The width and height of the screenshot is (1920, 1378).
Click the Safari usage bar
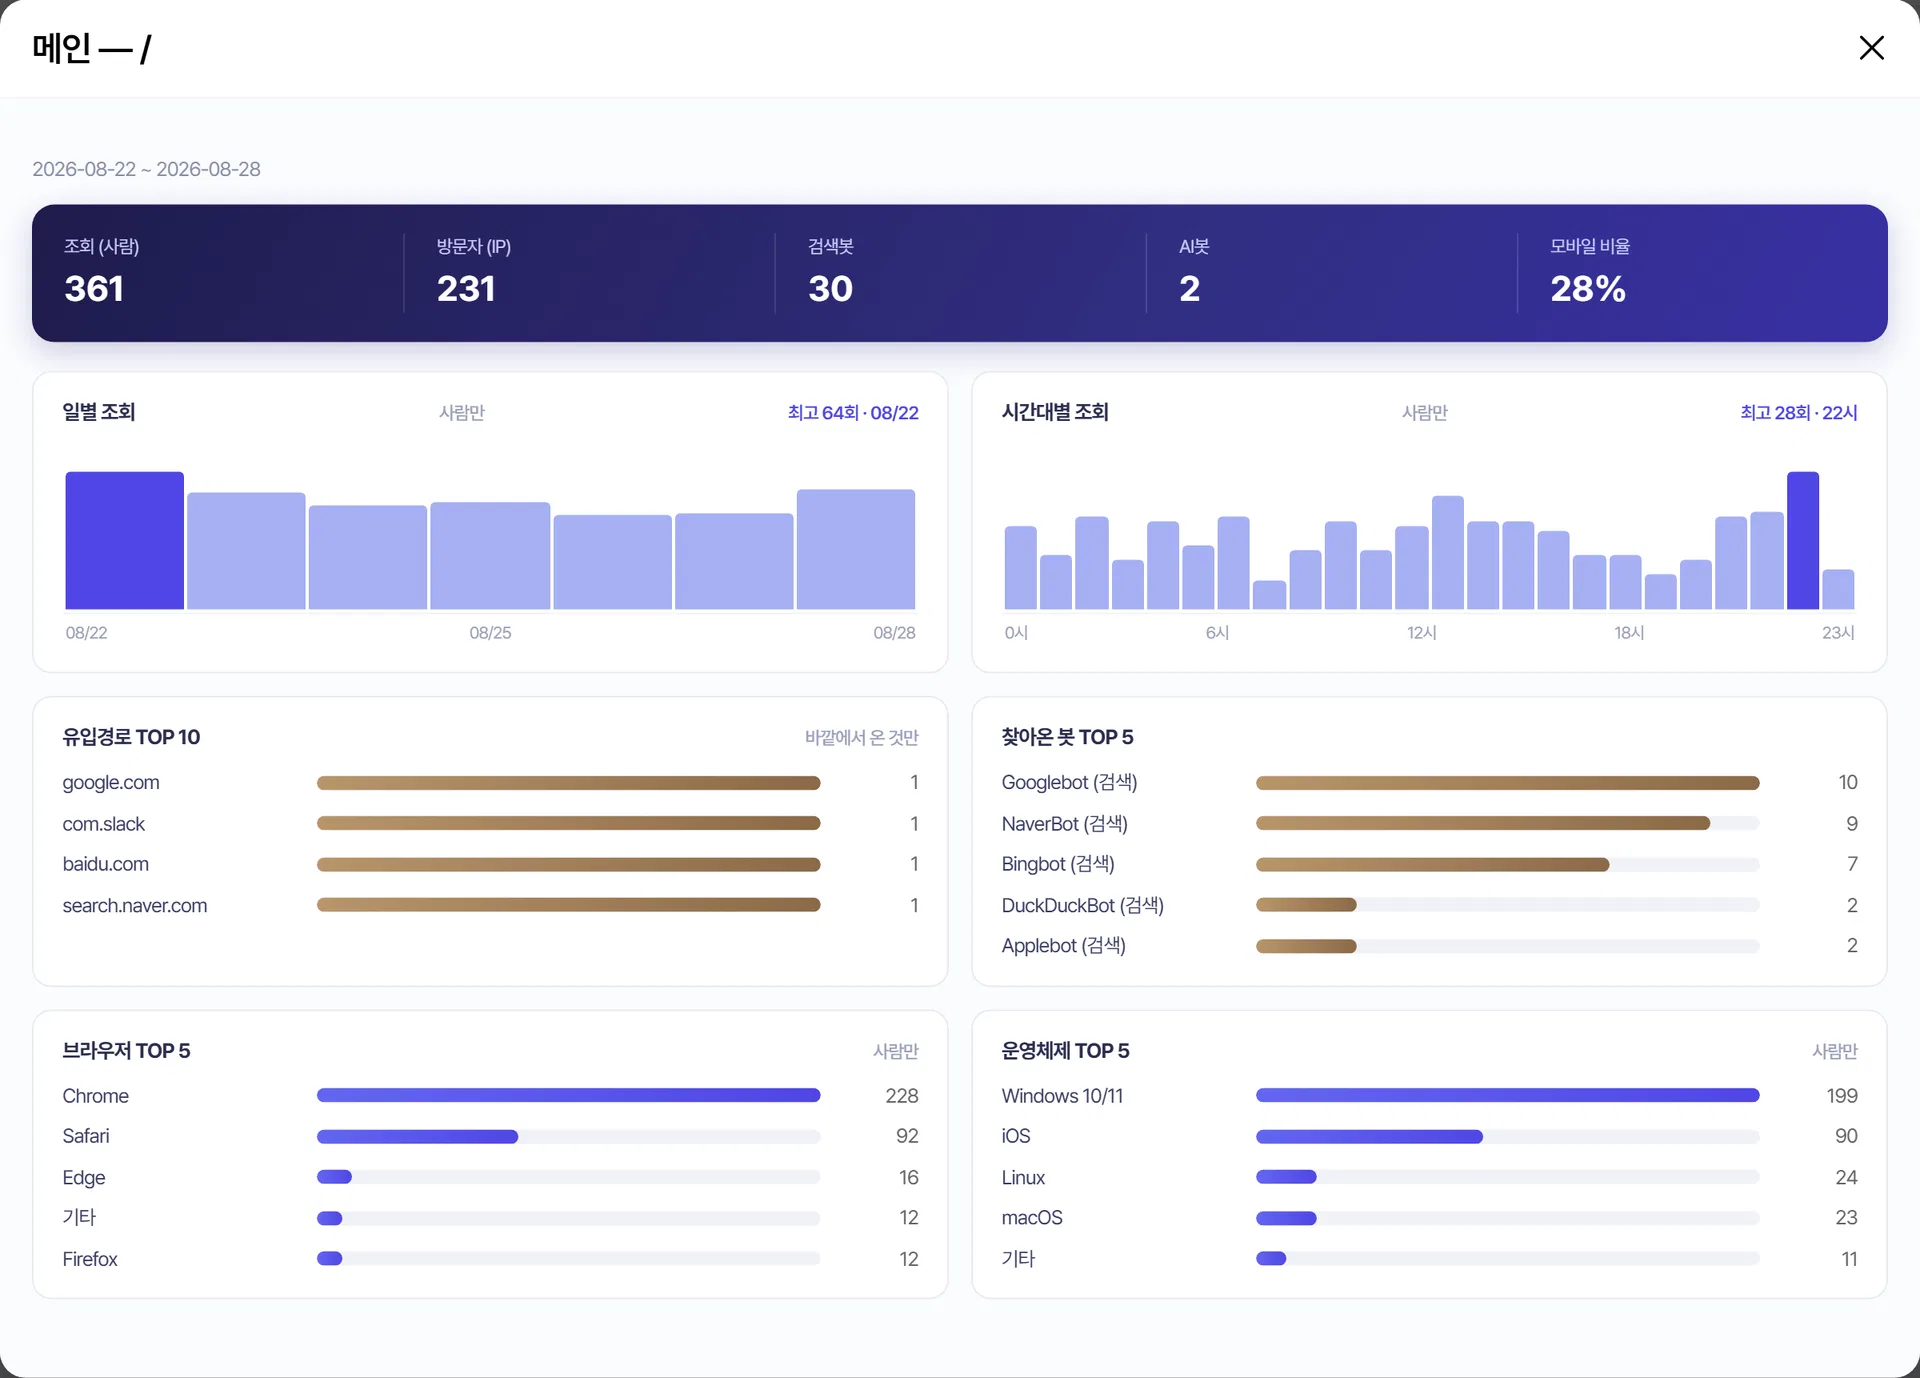(568, 1136)
